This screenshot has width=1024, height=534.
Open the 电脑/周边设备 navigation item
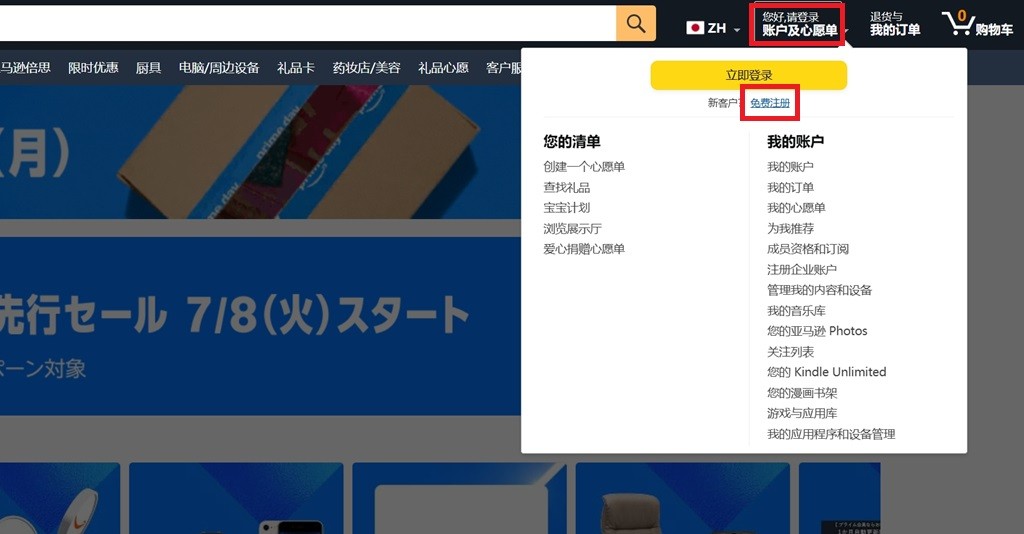[x=219, y=68]
